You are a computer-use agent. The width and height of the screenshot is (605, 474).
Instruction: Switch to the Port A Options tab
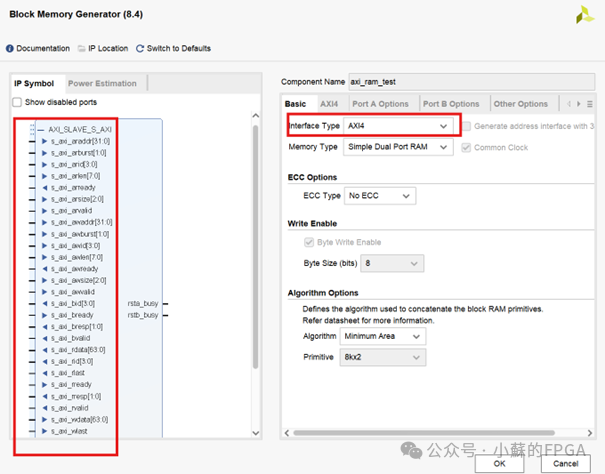pos(380,104)
